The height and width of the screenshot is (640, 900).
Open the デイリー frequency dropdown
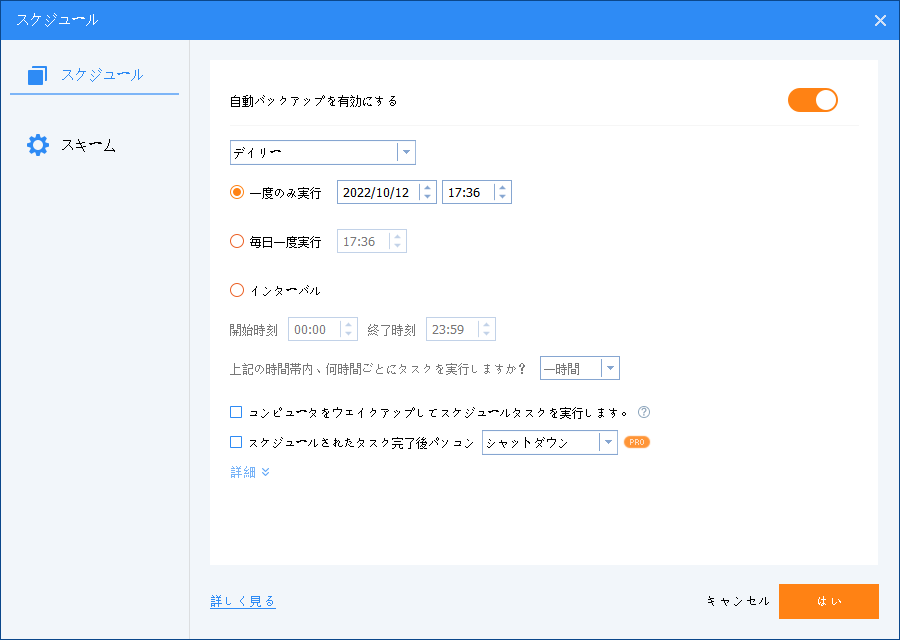(322, 152)
